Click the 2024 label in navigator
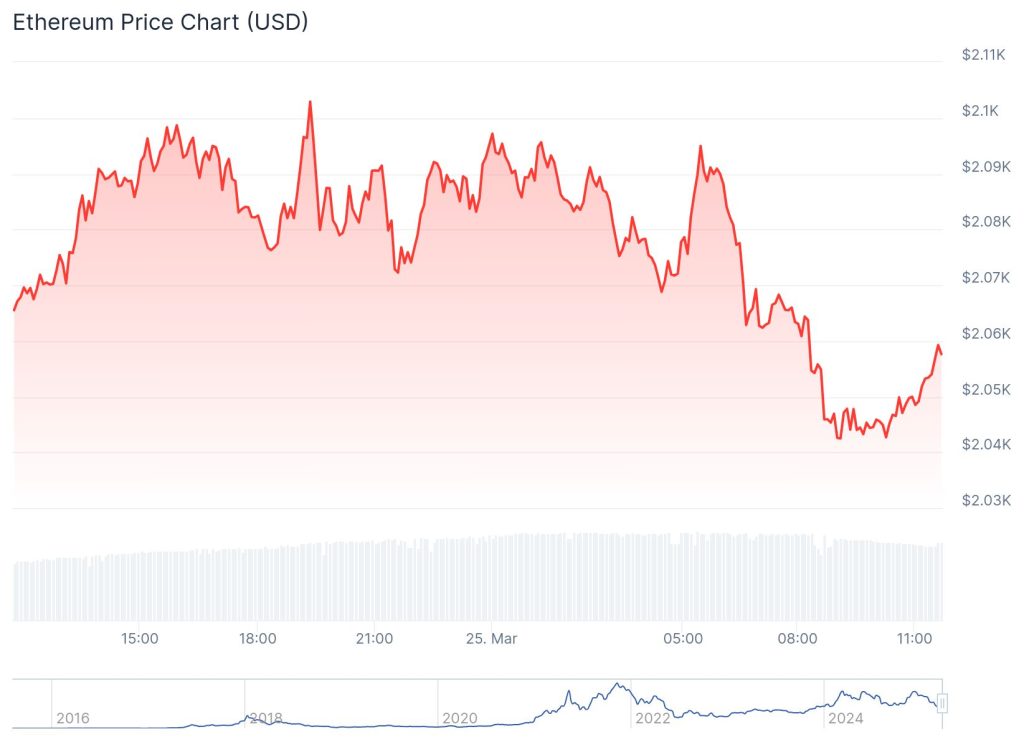The image size is (1024, 747). pos(845,718)
